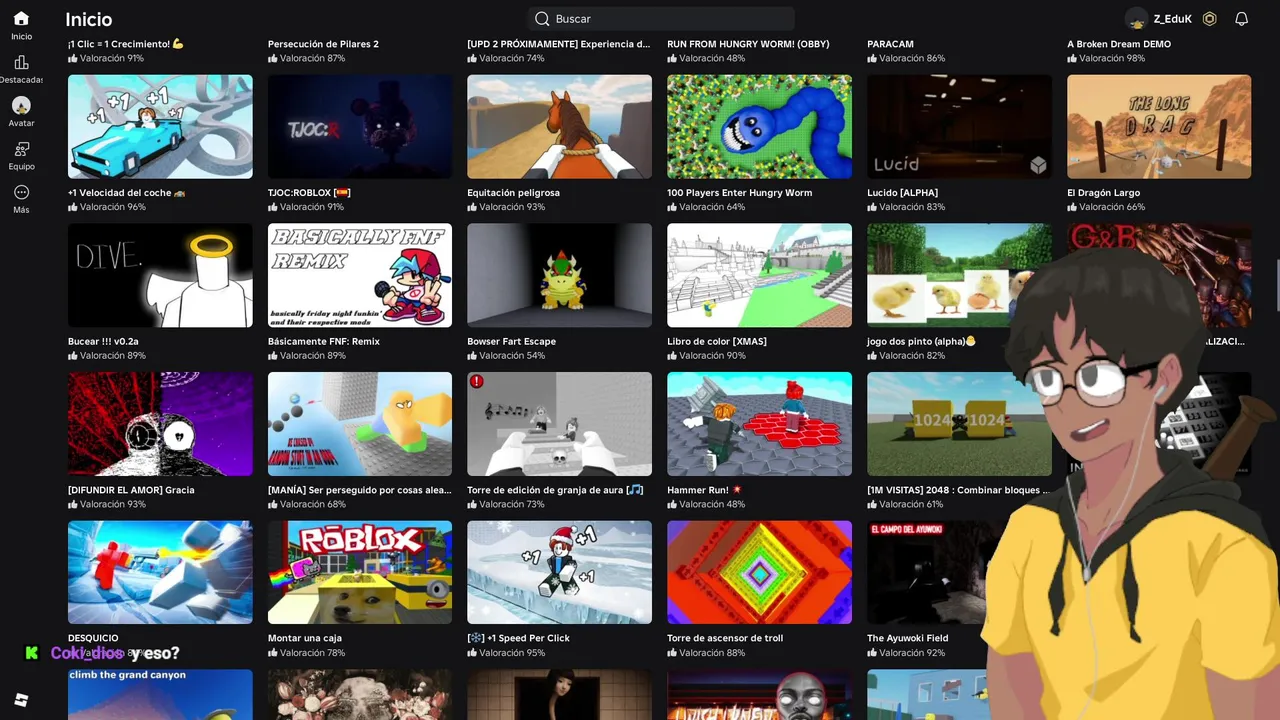The image size is (1280, 720).
Task: Click Equitación peligrosa title text
Action: click(x=513, y=193)
